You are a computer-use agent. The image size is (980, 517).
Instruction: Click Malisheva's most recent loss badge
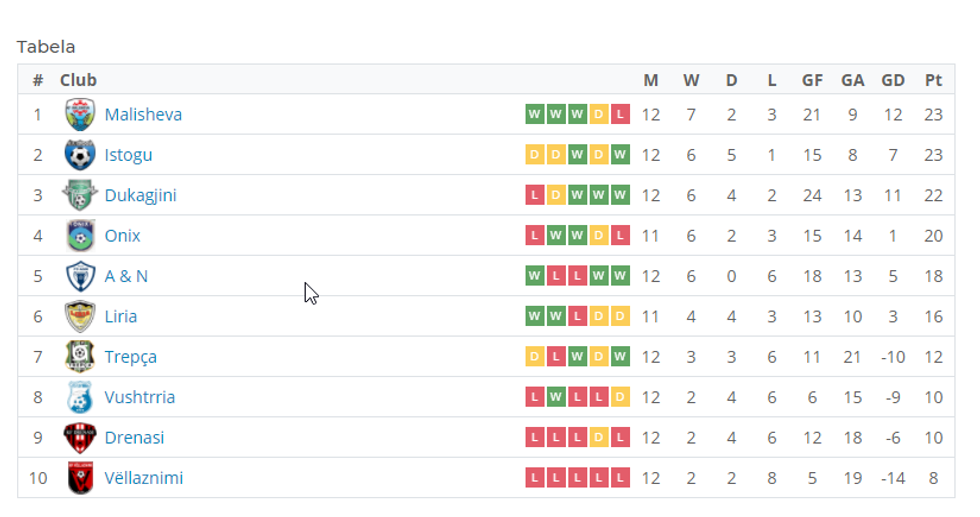(621, 114)
